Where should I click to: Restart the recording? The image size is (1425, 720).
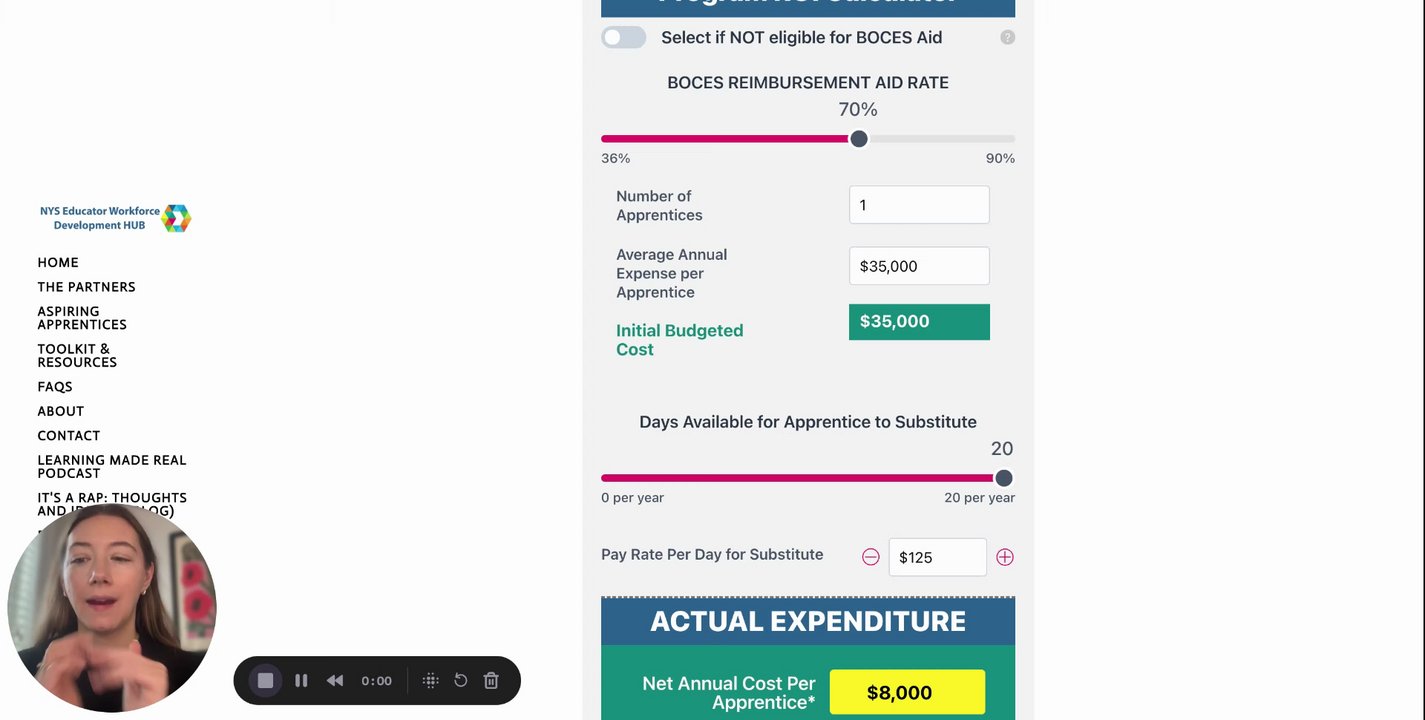pyautogui.click(x=461, y=680)
